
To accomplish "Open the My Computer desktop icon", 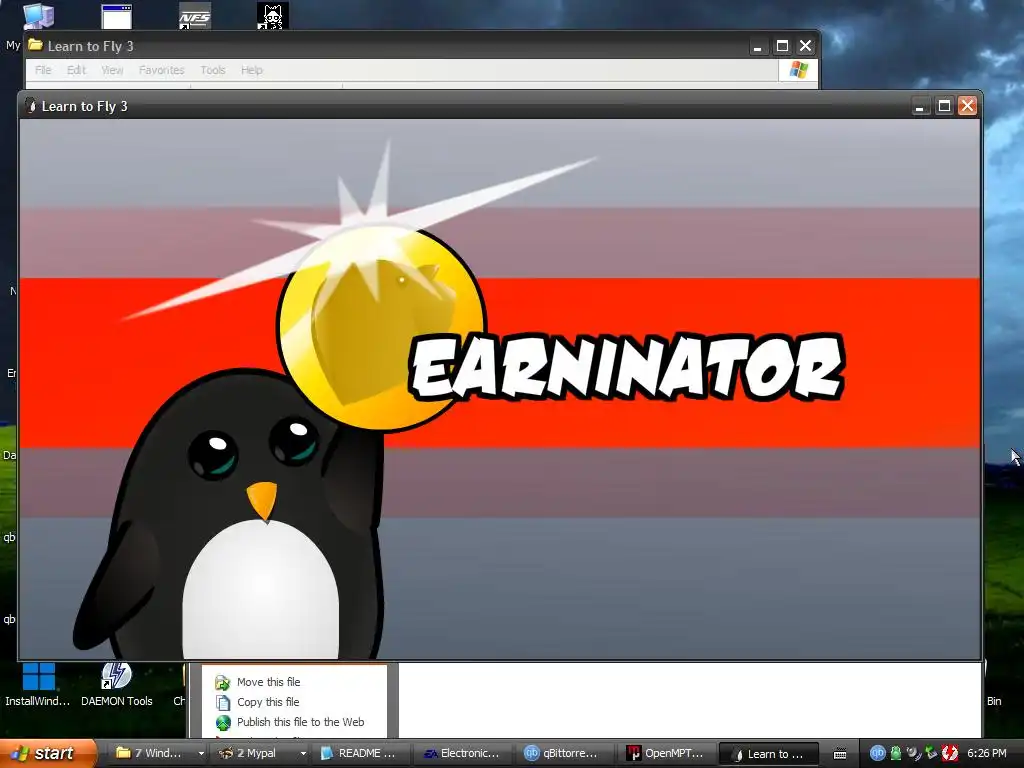I will (38, 16).
